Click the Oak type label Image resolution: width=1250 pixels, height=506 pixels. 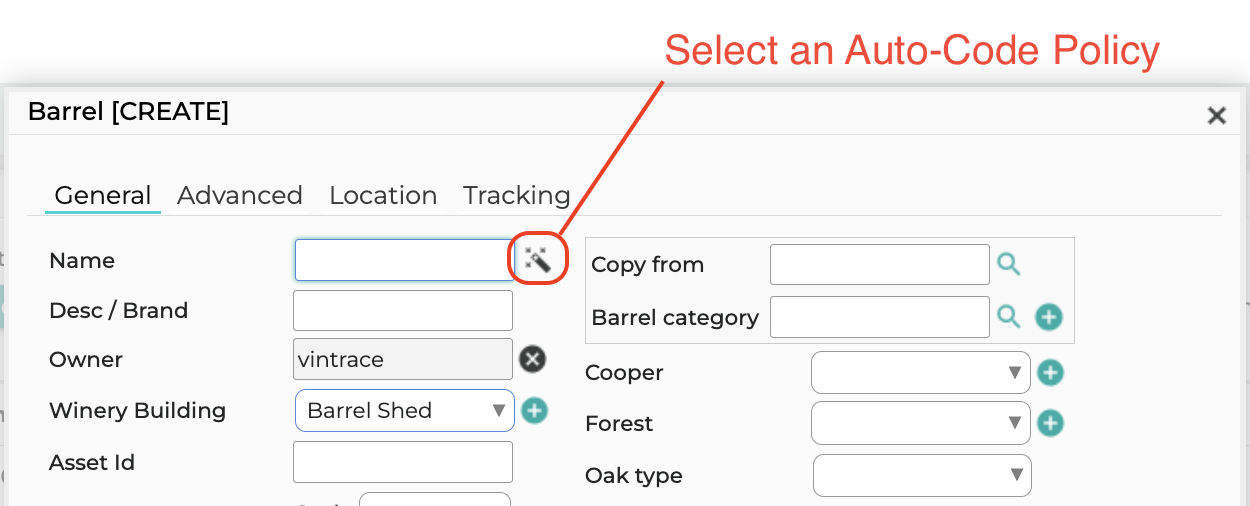(x=634, y=475)
